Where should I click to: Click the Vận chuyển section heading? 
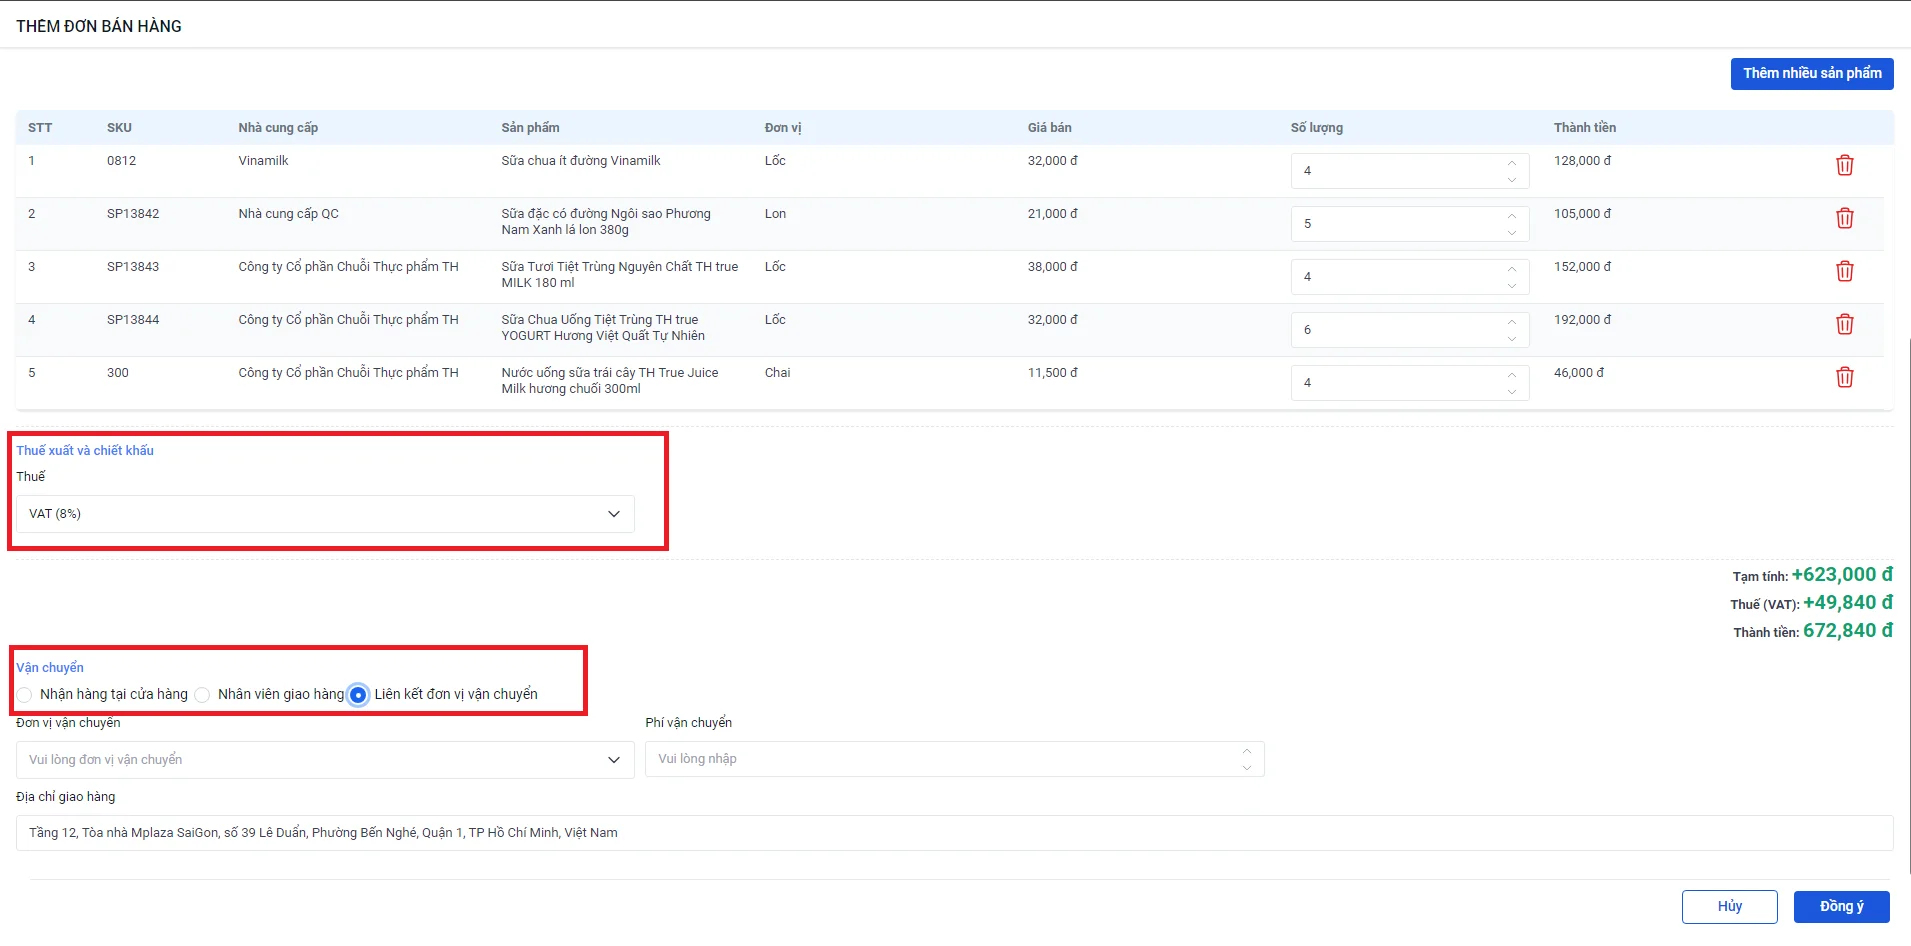(50, 668)
